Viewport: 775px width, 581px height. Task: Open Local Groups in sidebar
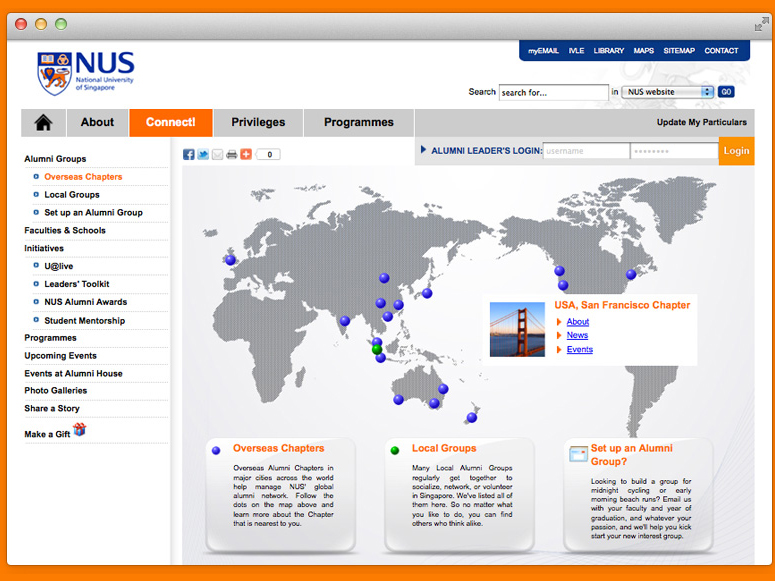point(72,195)
